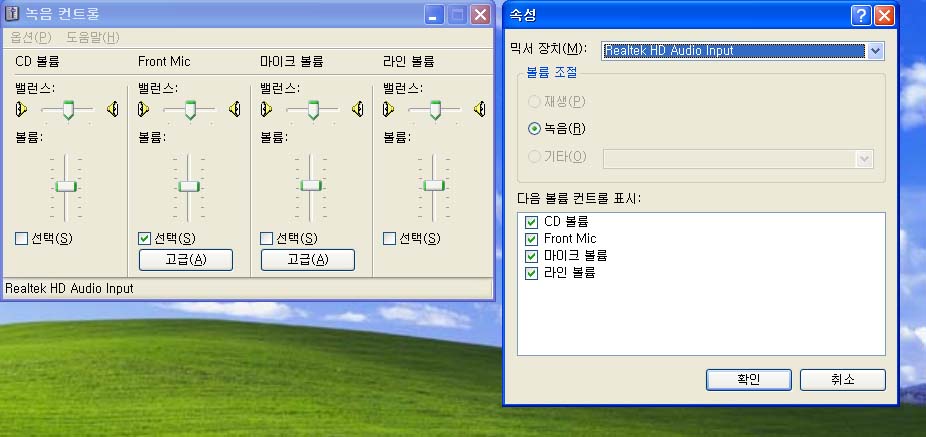
Task: Click right speaker icon under Front Mic balance
Action: (x=235, y=109)
